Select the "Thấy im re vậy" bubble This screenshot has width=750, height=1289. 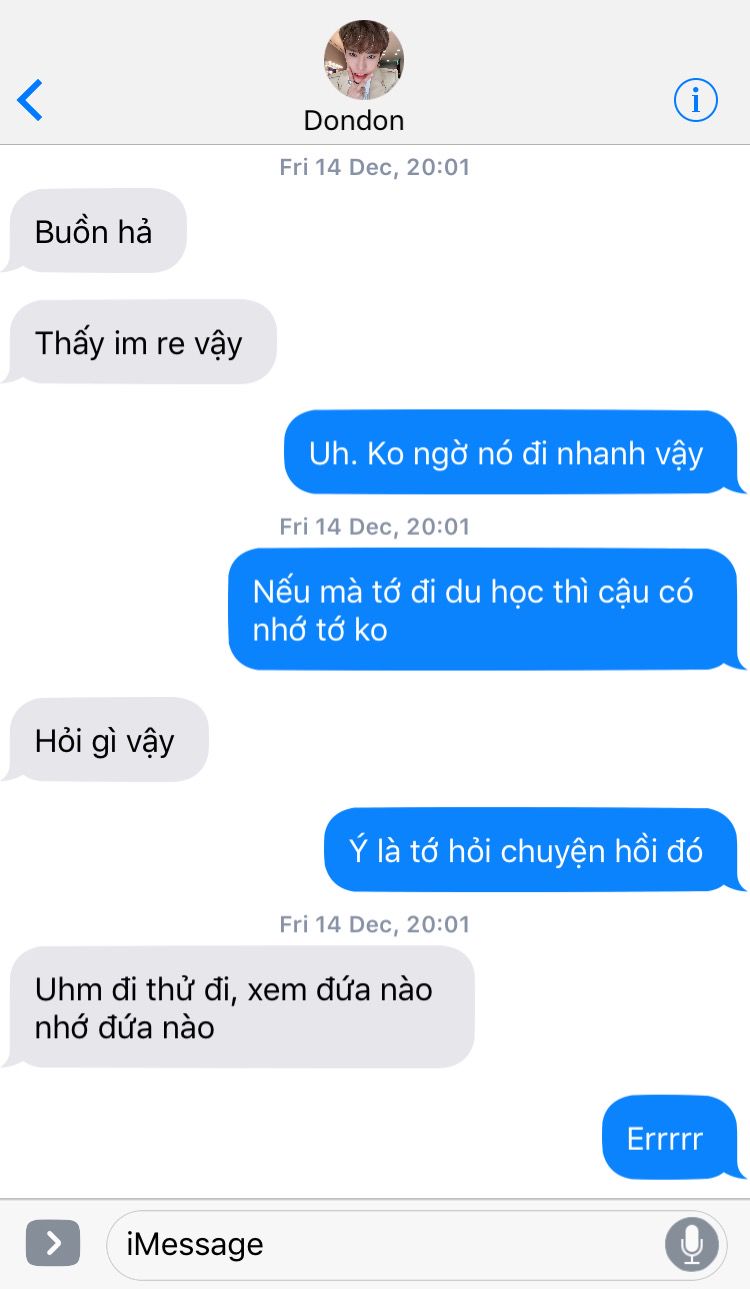tap(140, 342)
